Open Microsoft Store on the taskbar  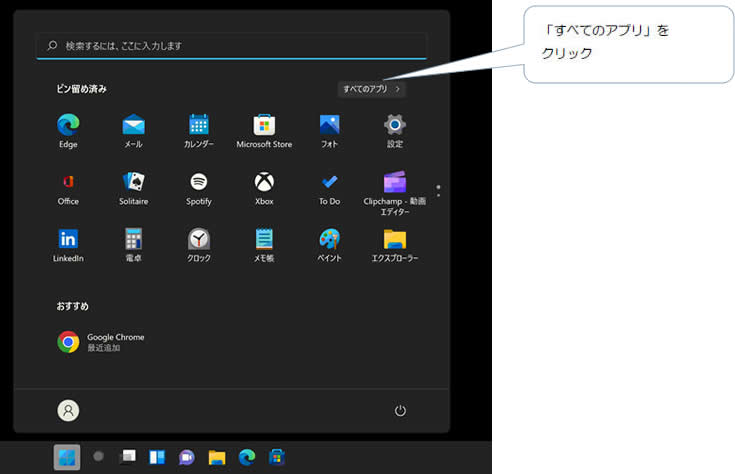coord(277,457)
